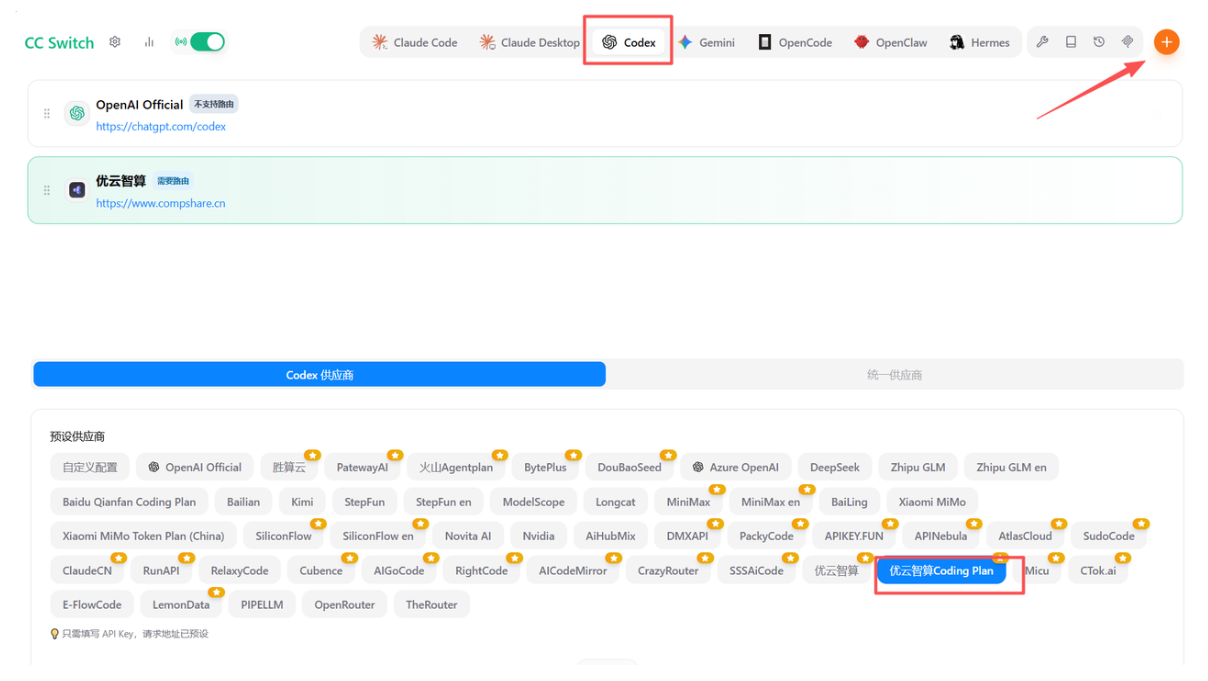This screenshot has width=1208, height=681.
Task: Open the book icon in top toolbar
Action: [x=1071, y=42]
